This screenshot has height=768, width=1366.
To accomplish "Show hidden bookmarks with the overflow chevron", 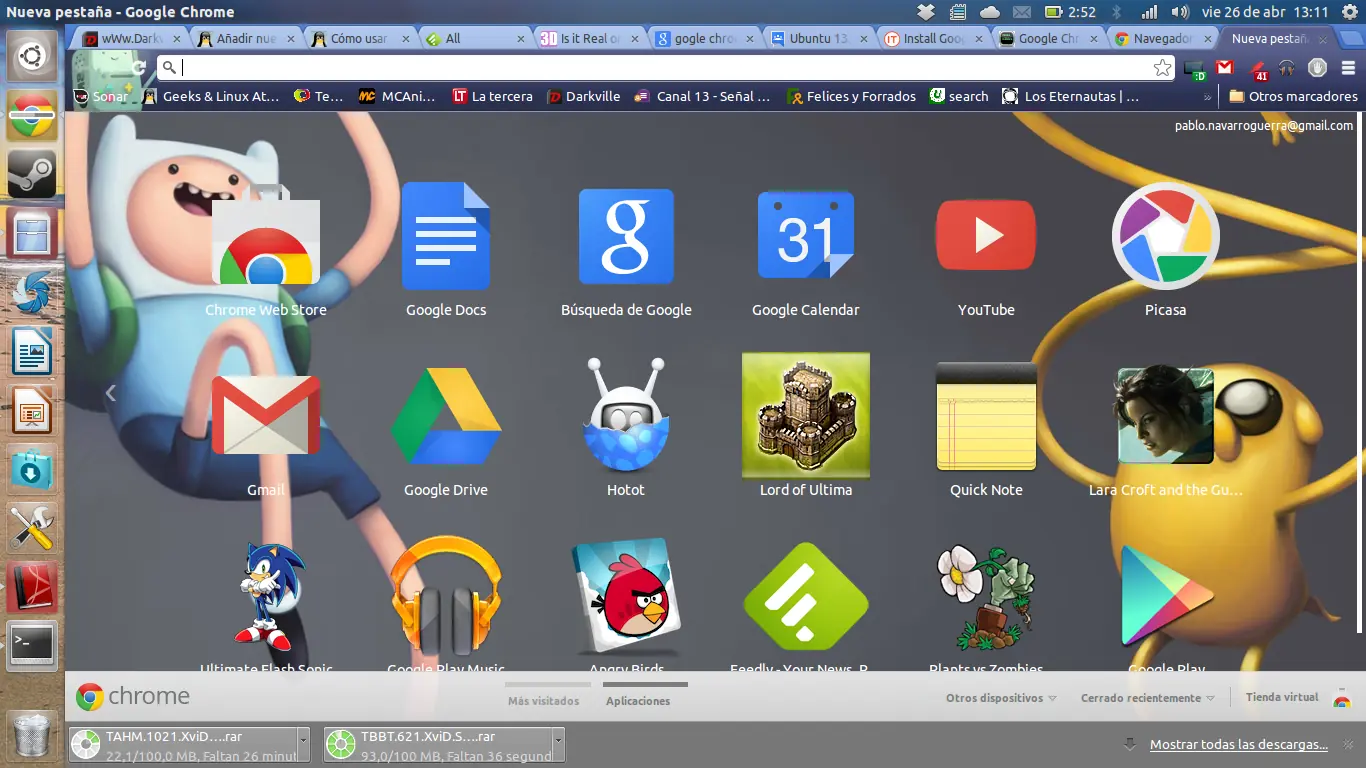I will click(x=1209, y=97).
